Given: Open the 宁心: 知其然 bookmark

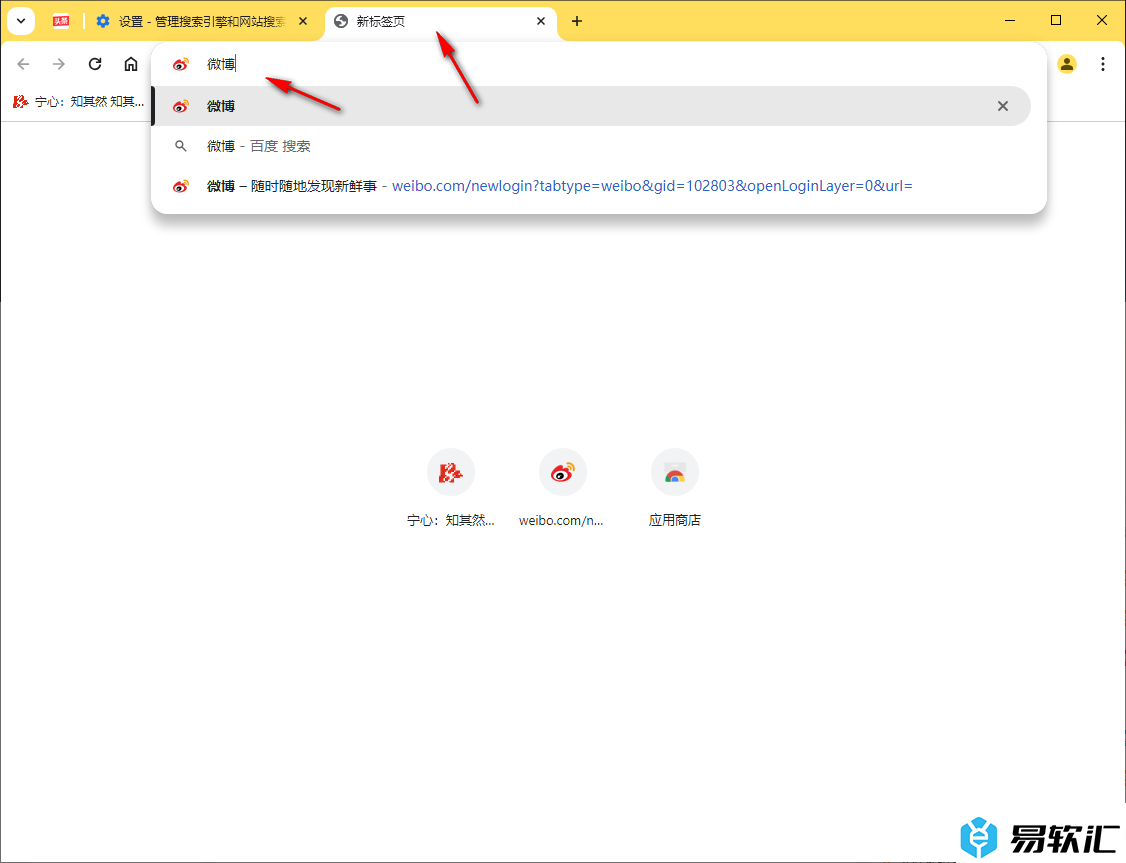Looking at the screenshot, I should pos(78,102).
